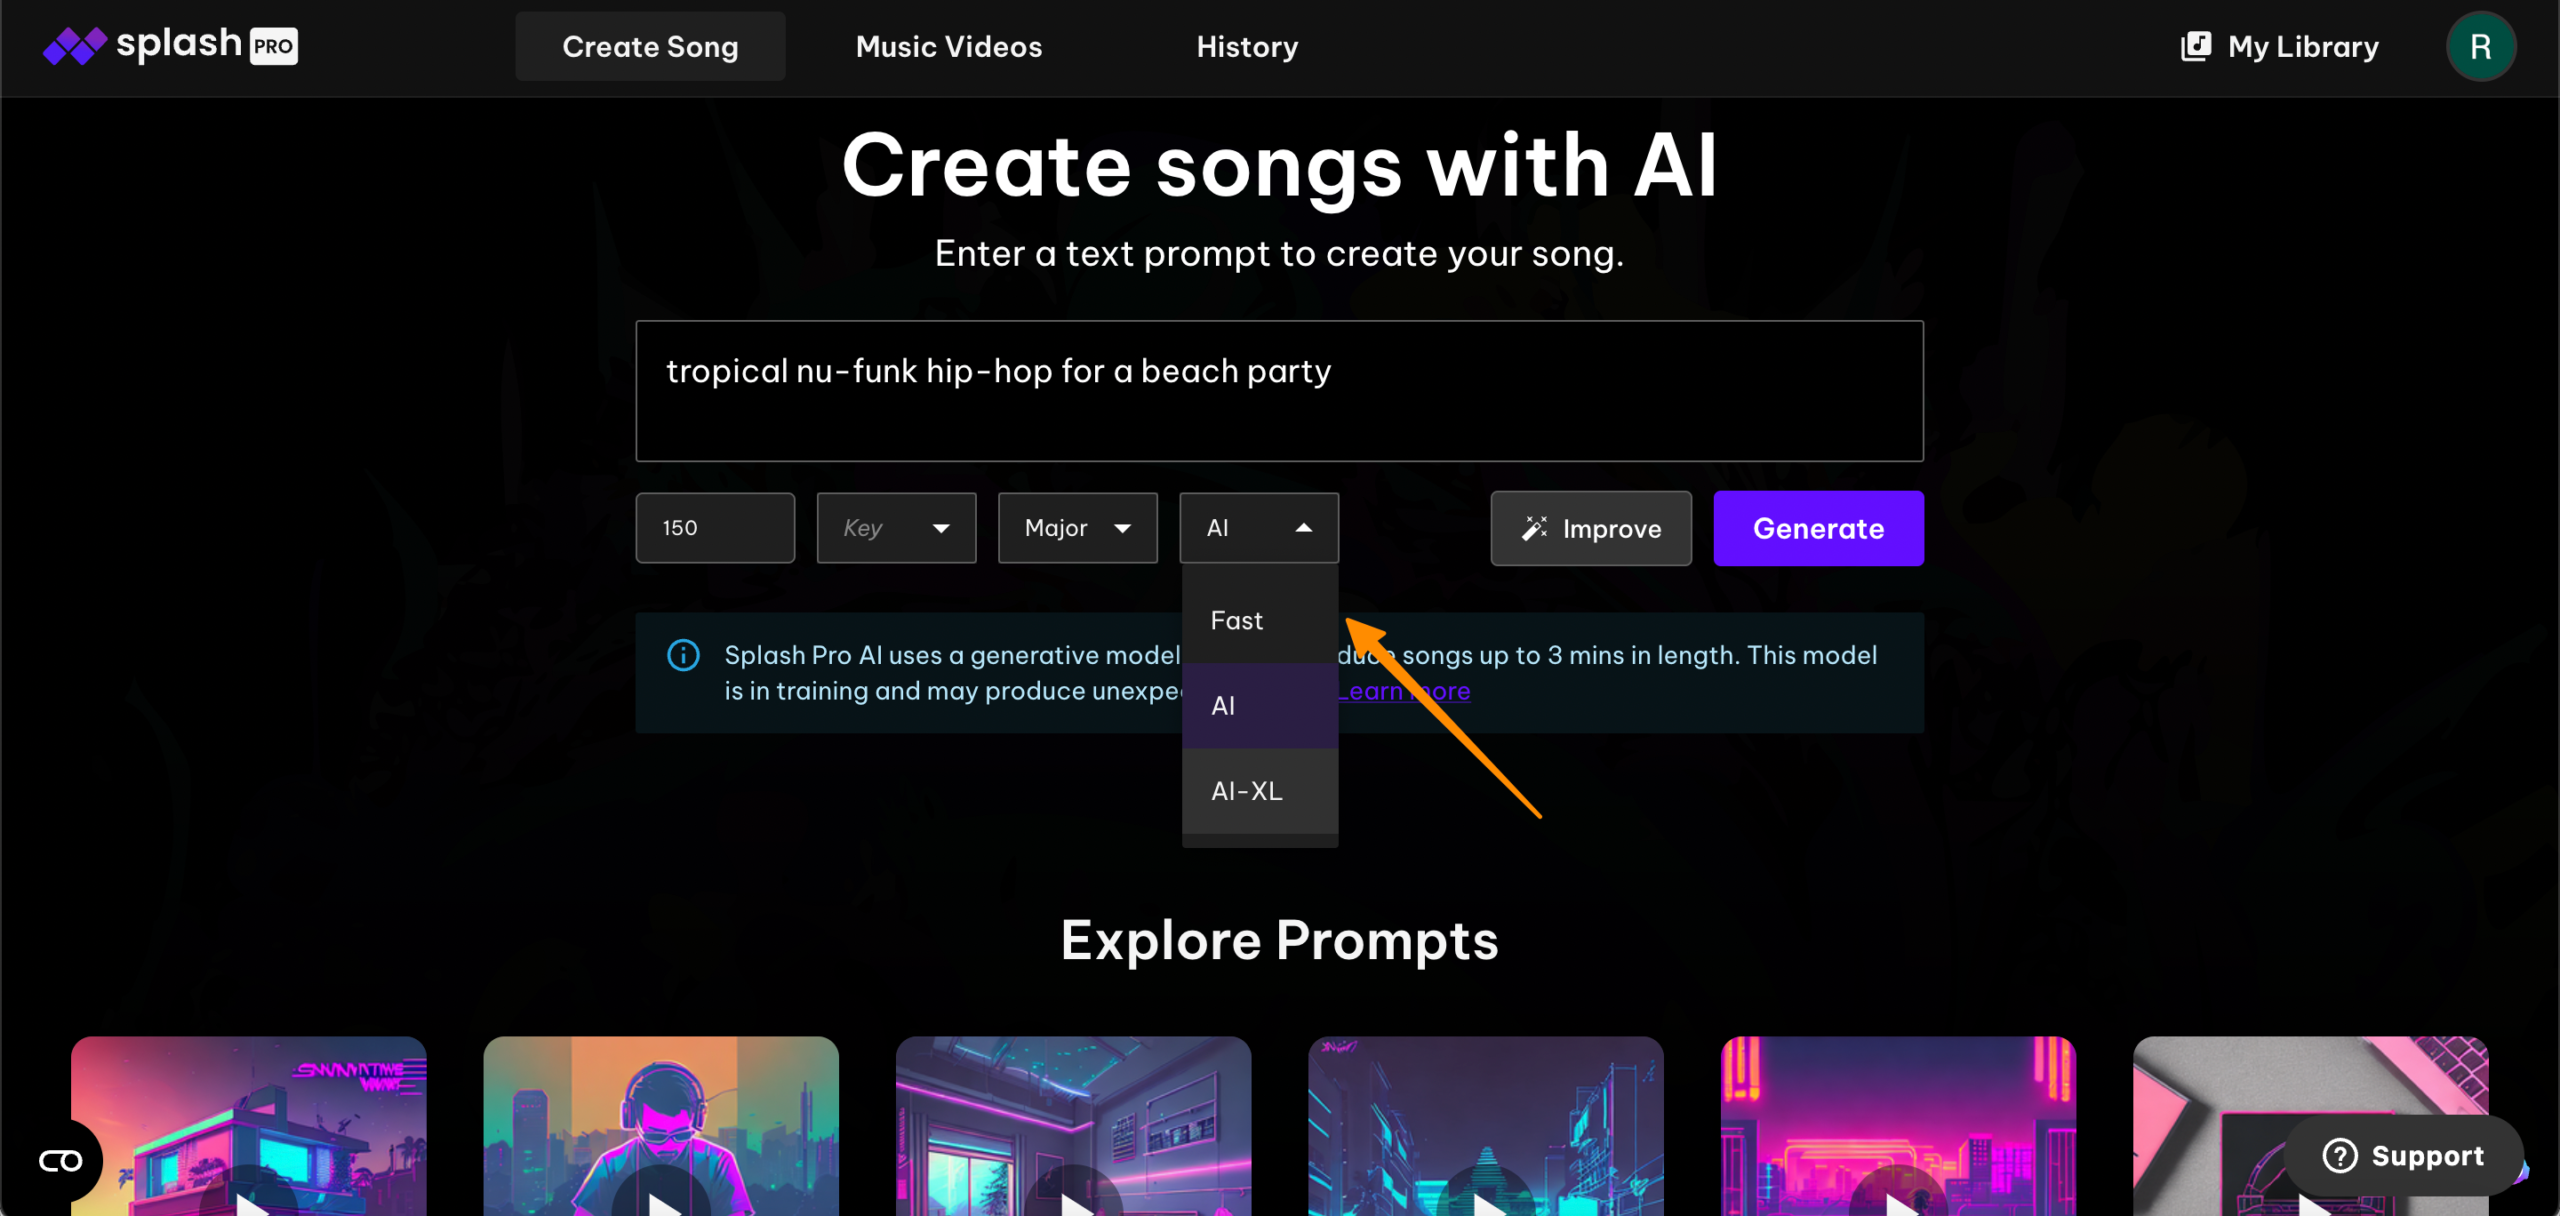This screenshot has width=2560, height=1216.
Task: Play the DJ with headphones prompt
Action: [661, 1198]
